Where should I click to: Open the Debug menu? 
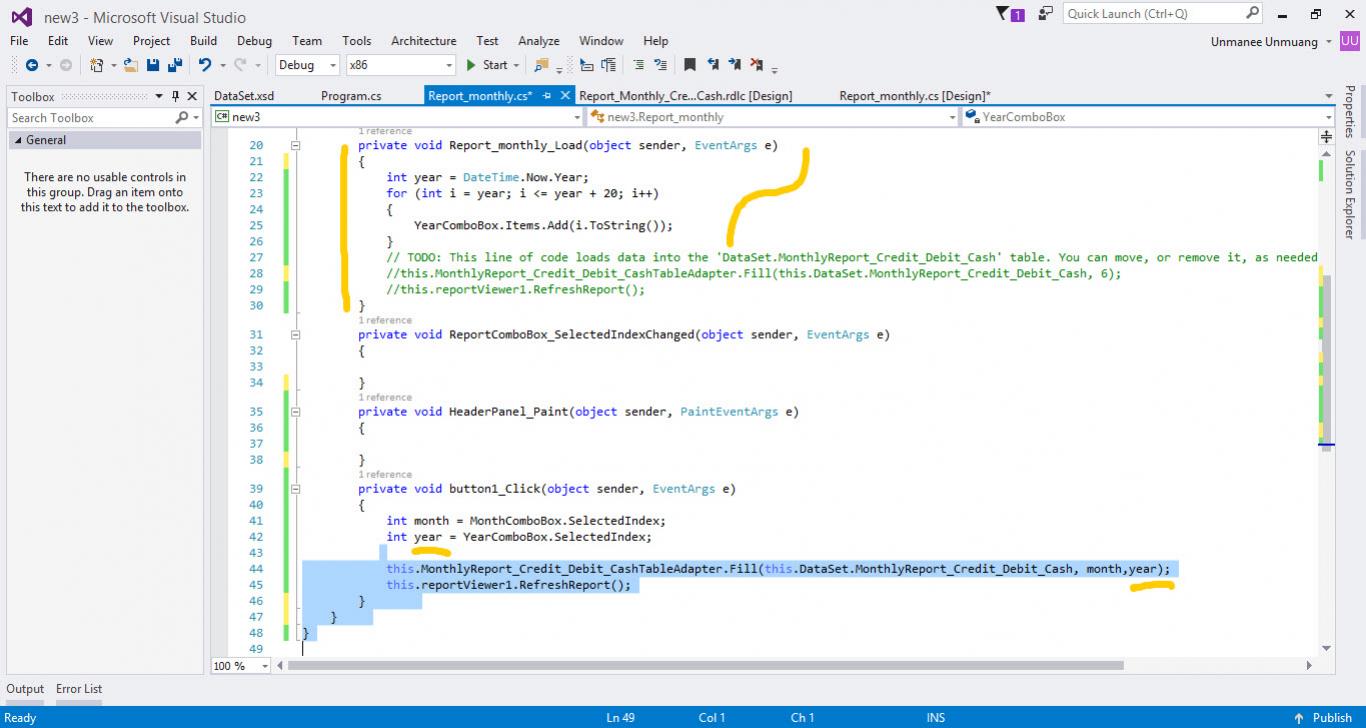pyautogui.click(x=254, y=41)
